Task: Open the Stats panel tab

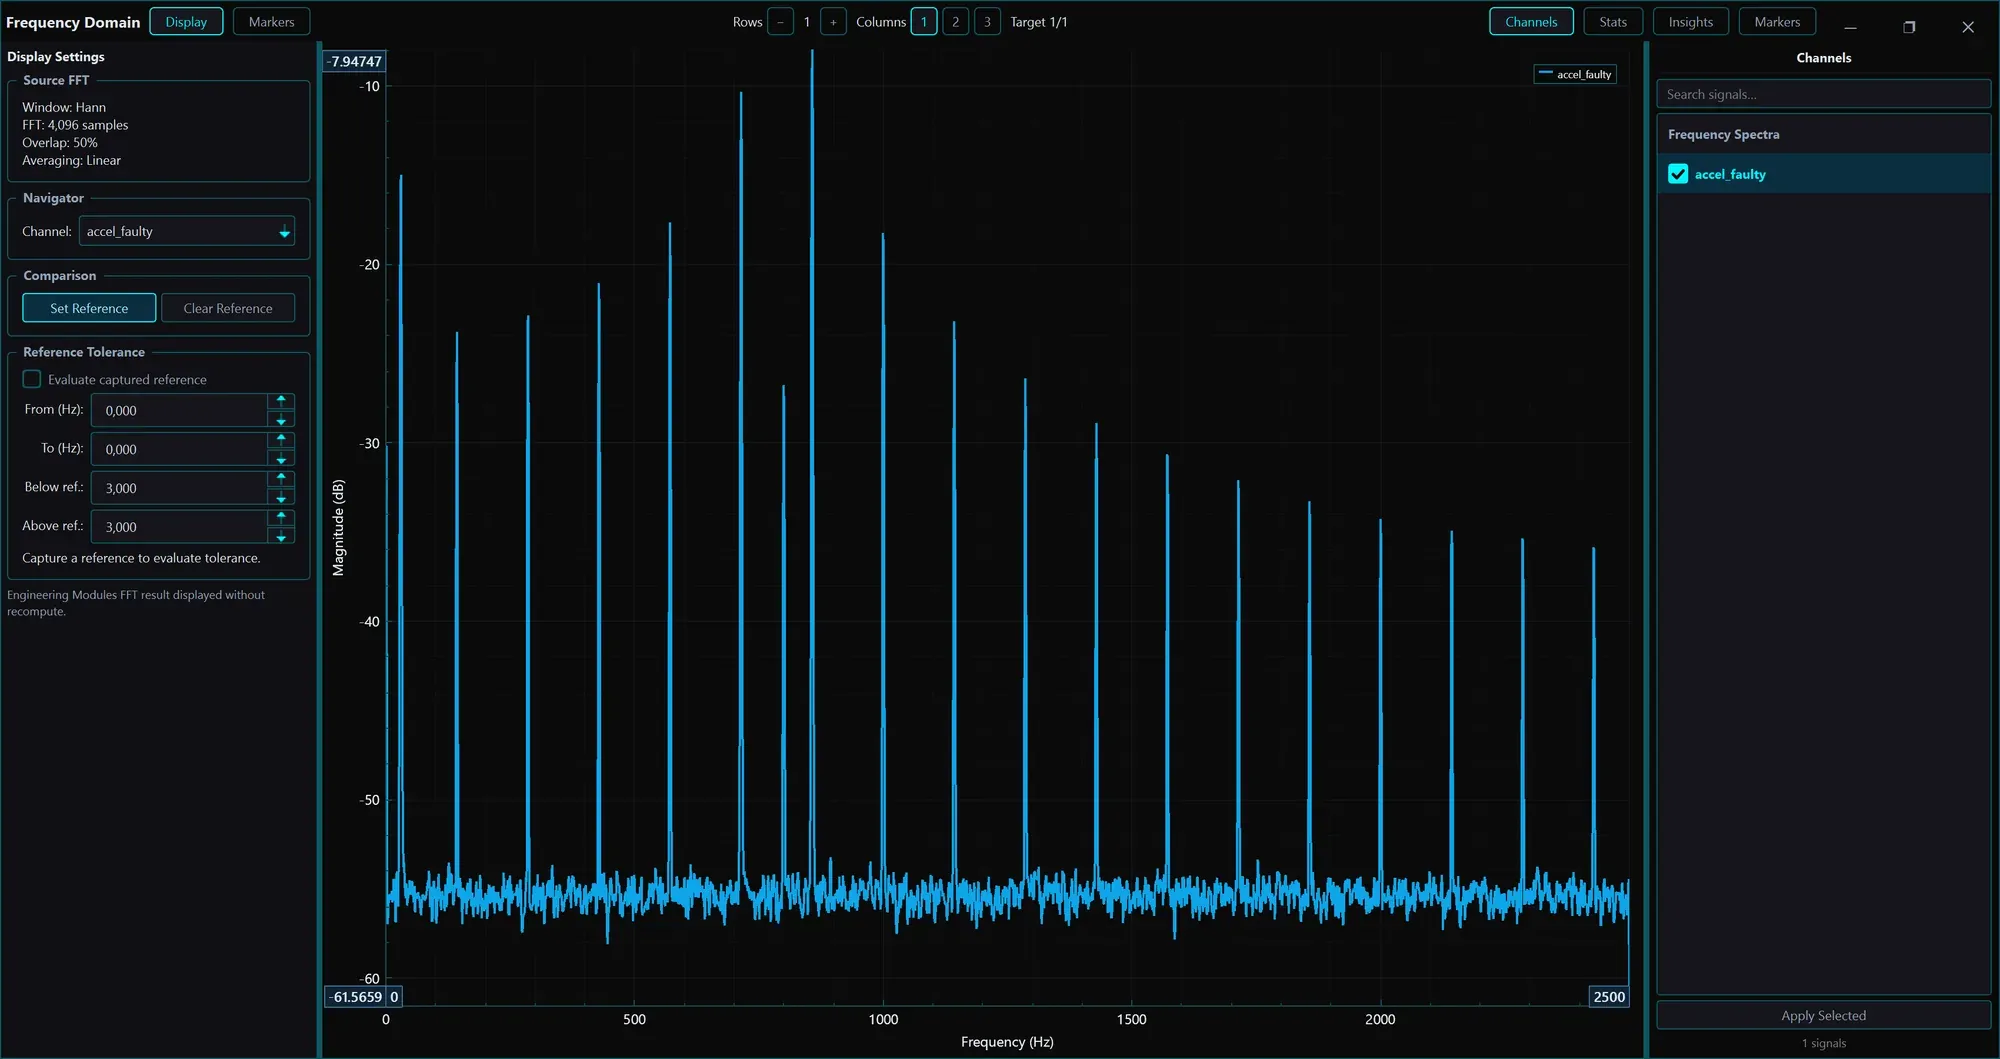Action: click(1613, 22)
